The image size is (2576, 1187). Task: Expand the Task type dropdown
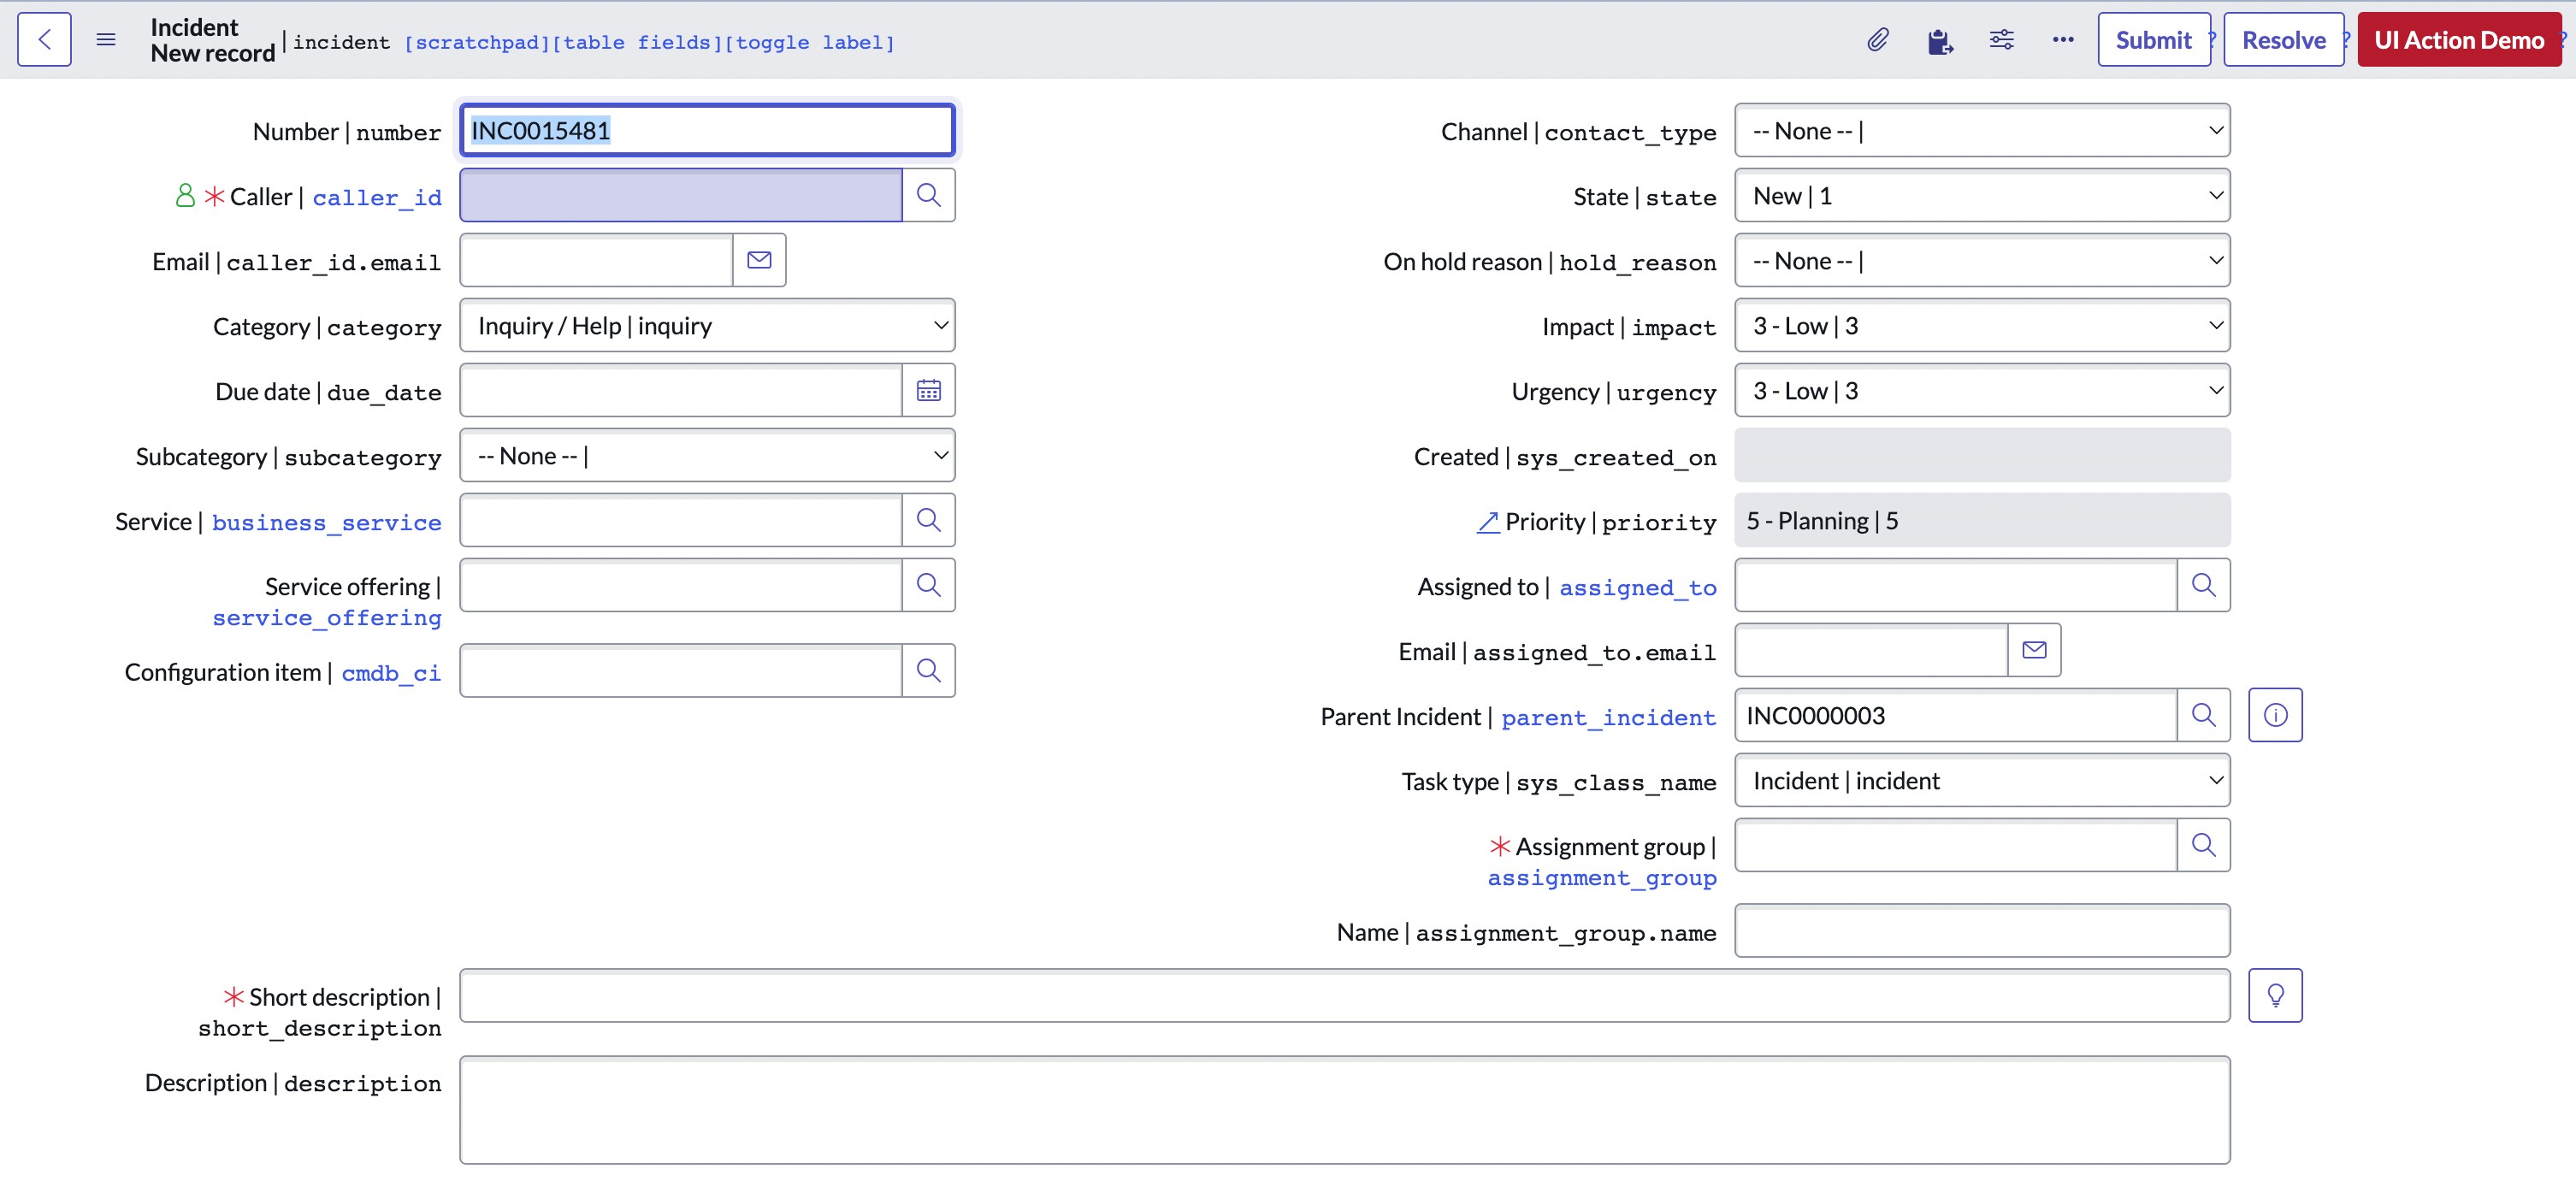point(1982,780)
